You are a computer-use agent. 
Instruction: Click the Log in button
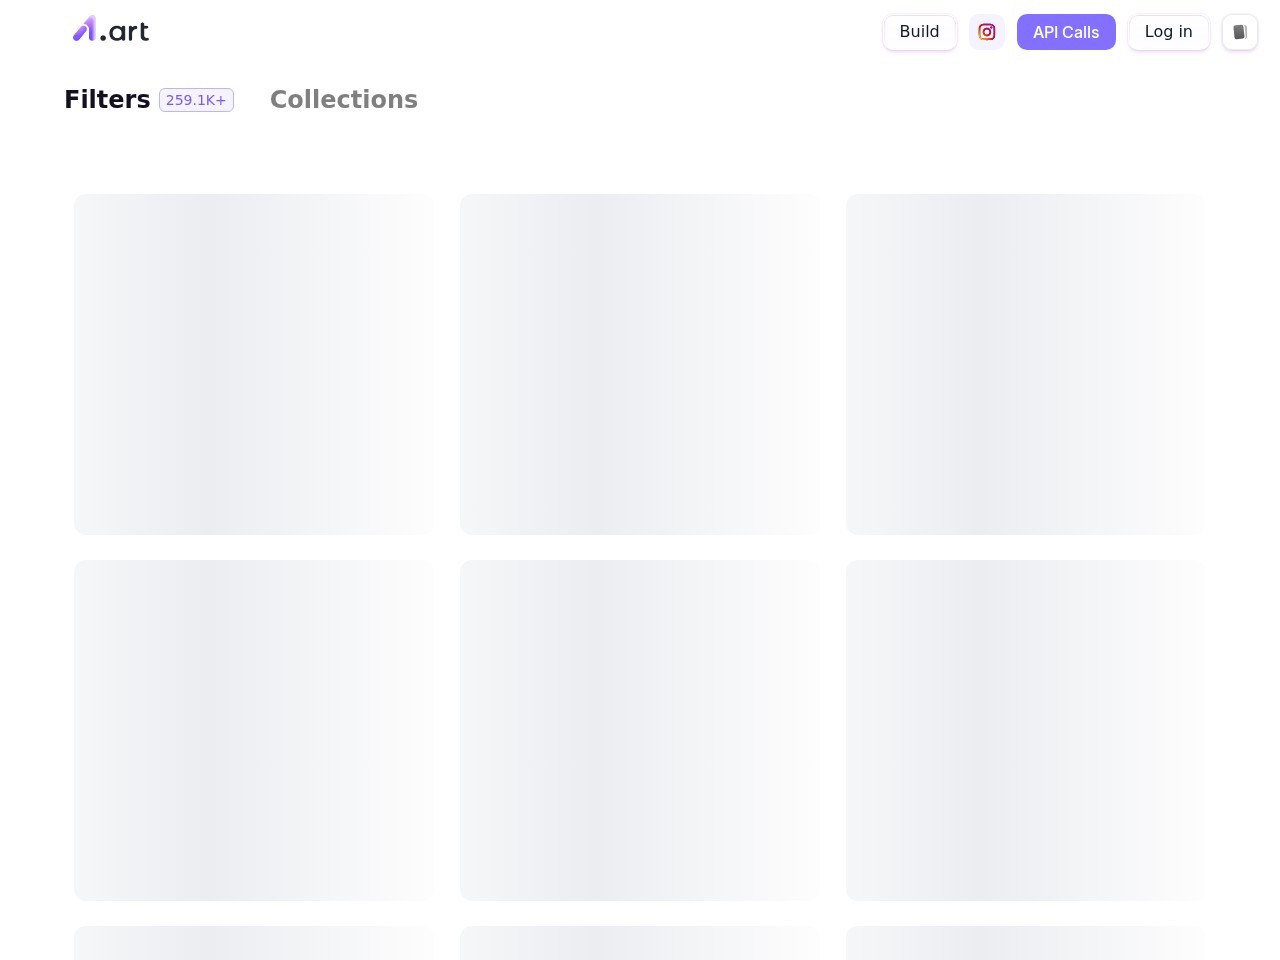click(x=1168, y=32)
